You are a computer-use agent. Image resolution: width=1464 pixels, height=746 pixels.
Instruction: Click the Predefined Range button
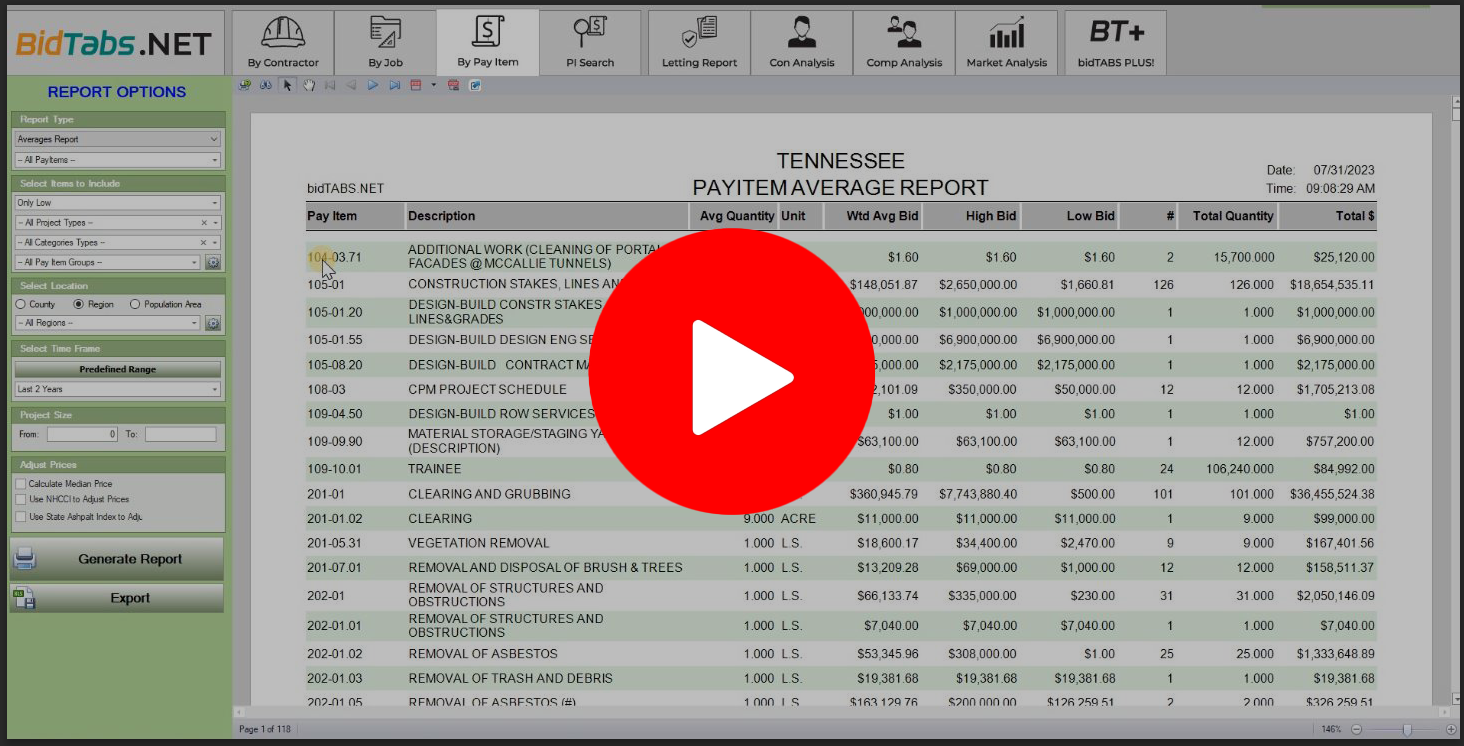[x=117, y=369]
